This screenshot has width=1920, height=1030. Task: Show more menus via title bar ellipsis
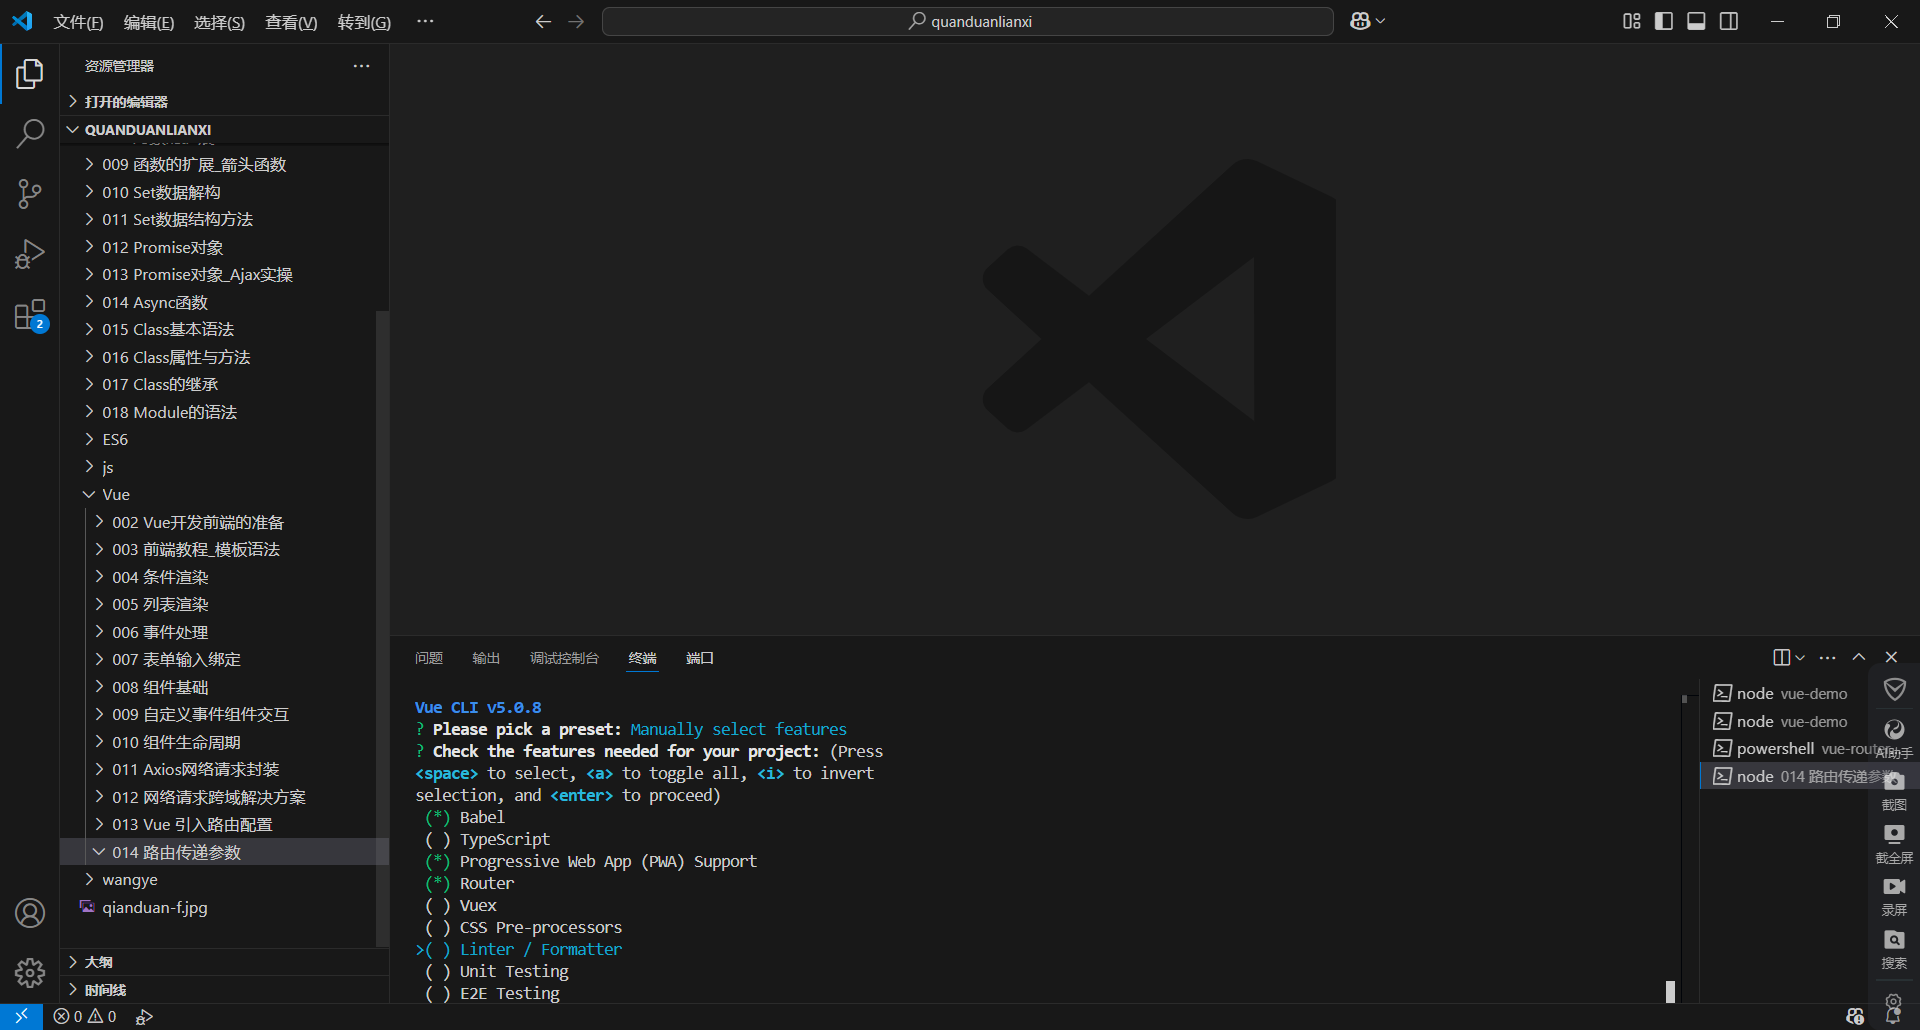pyautogui.click(x=425, y=21)
